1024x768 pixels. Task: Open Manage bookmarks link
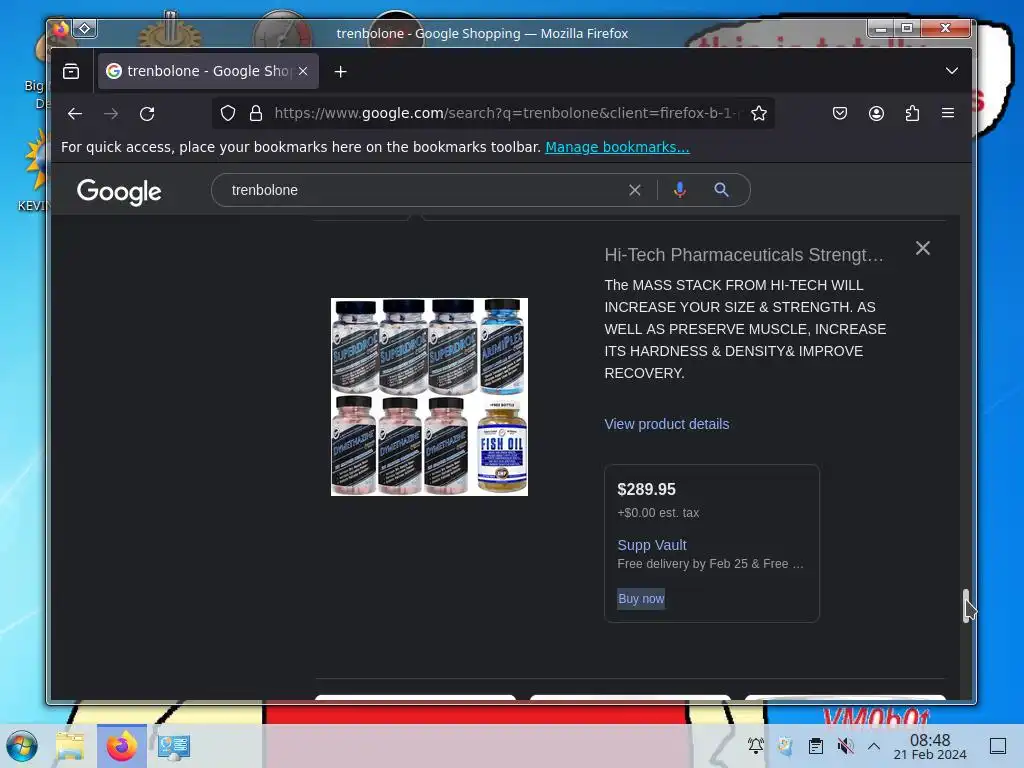[617, 147]
